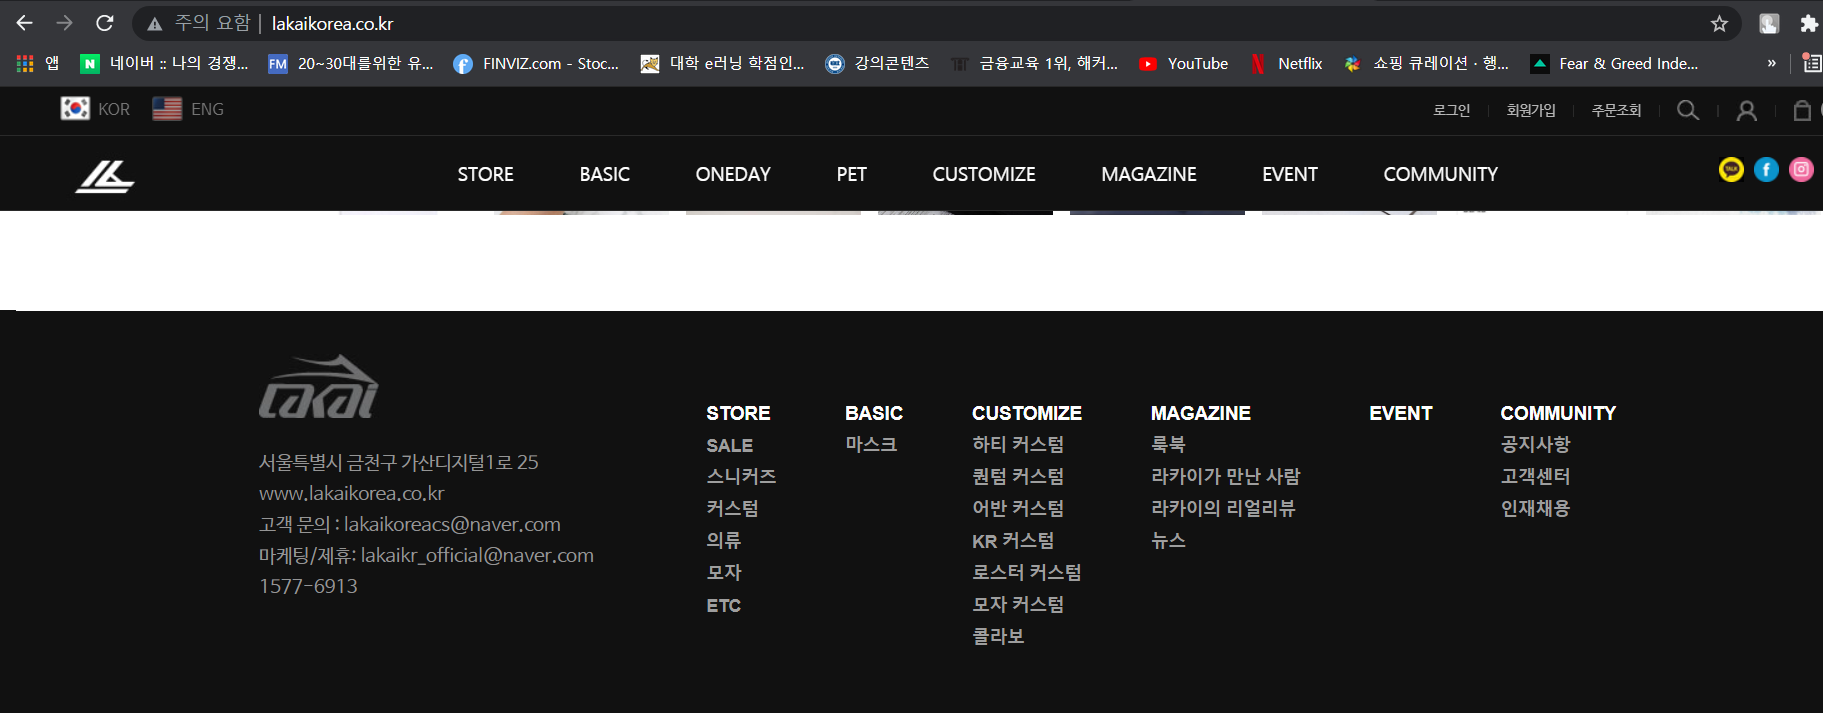1823x713 pixels.
Task: Open the CUSTOMIZE menu in navigation bar
Action: tap(983, 174)
